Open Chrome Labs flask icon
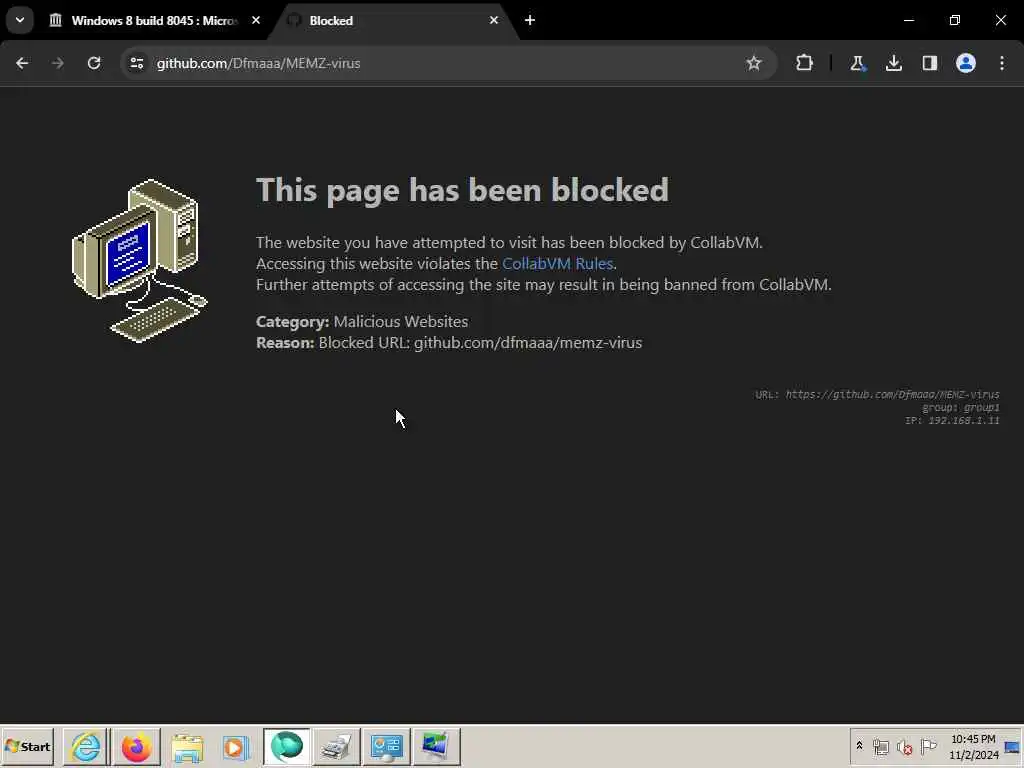 tap(857, 63)
